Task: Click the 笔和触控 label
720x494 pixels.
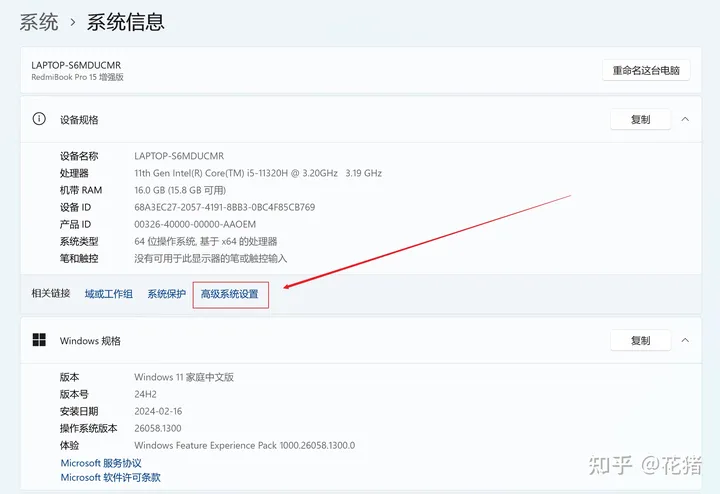Action: pos(79,258)
